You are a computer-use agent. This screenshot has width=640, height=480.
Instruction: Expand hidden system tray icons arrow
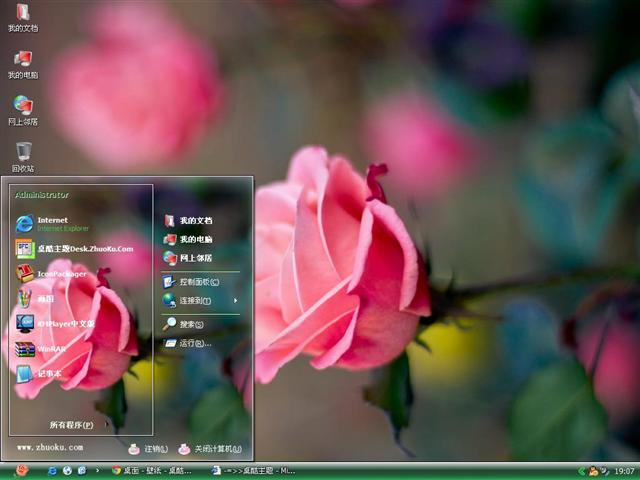coord(581,471)
